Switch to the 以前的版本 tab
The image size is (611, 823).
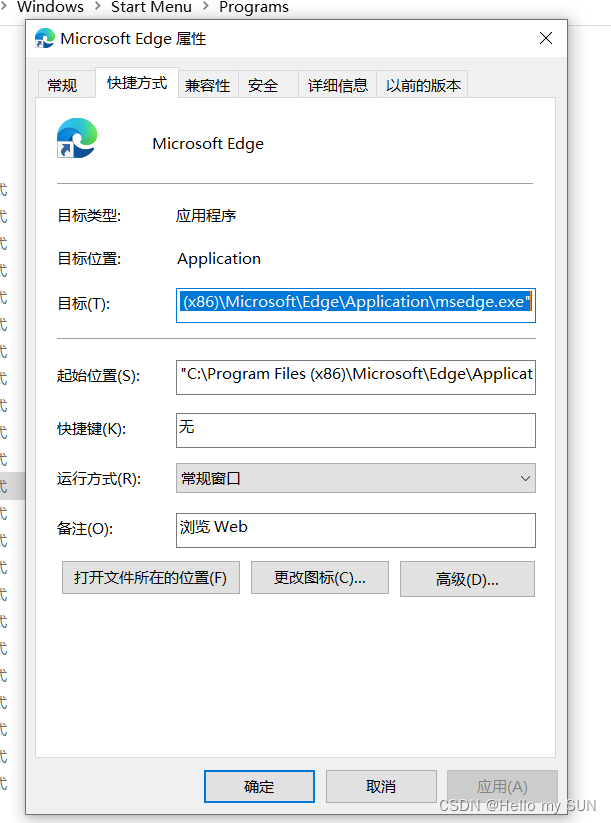(x=423, y=85)
